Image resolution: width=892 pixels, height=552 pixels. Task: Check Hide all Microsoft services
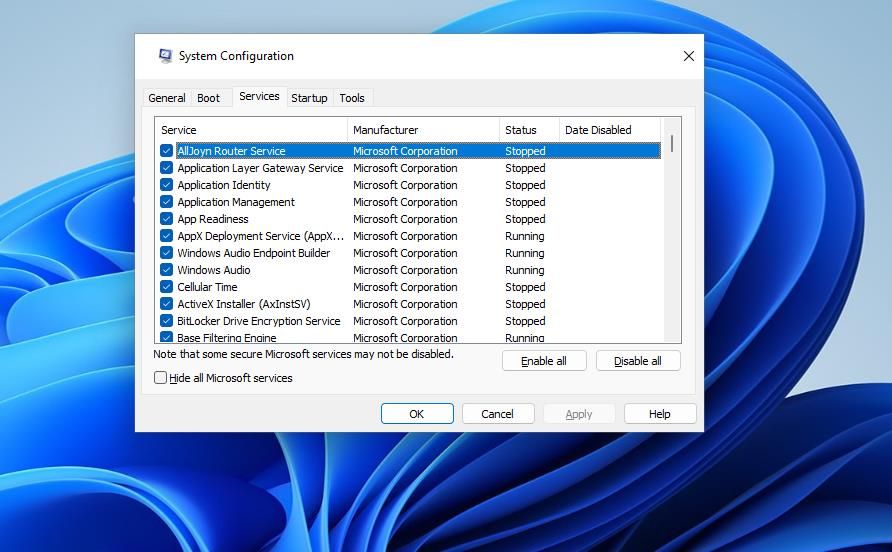pos(161,378)
